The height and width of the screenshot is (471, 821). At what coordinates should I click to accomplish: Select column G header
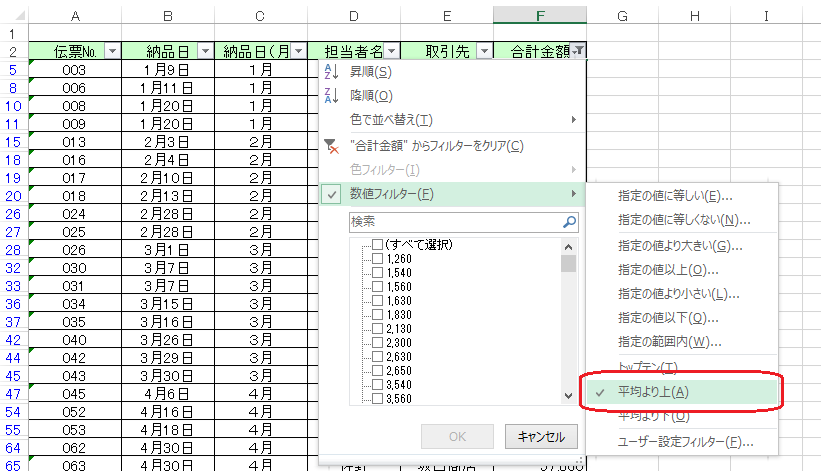(x=622, y=16)
